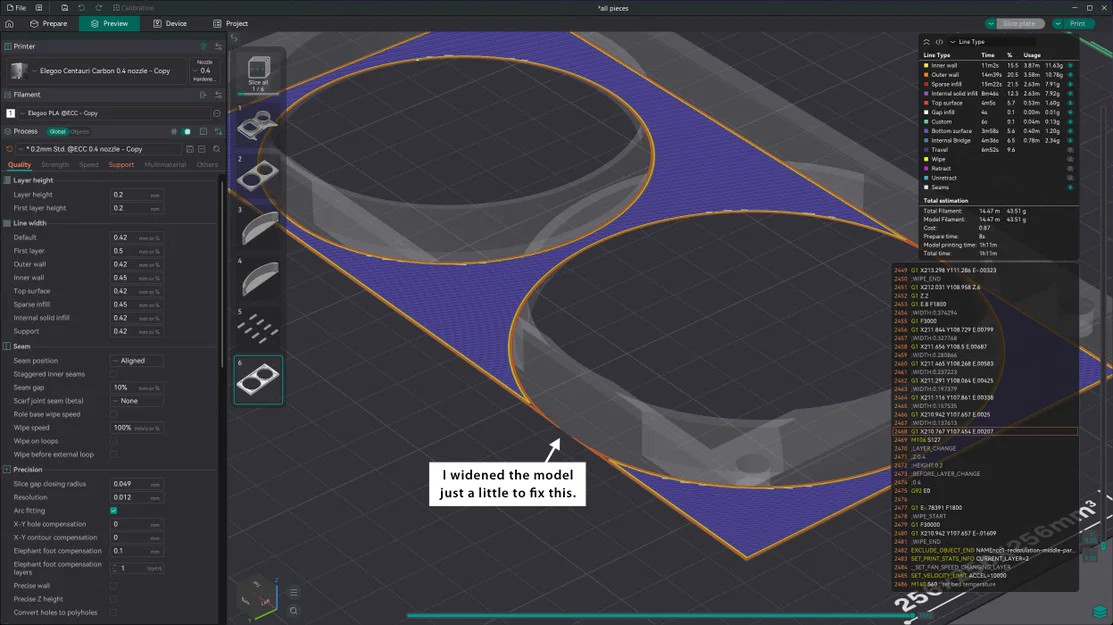This screenshot has height=625, width=1113.
Task: Open the Speed settings tab
Action: (x=89, y=165)
